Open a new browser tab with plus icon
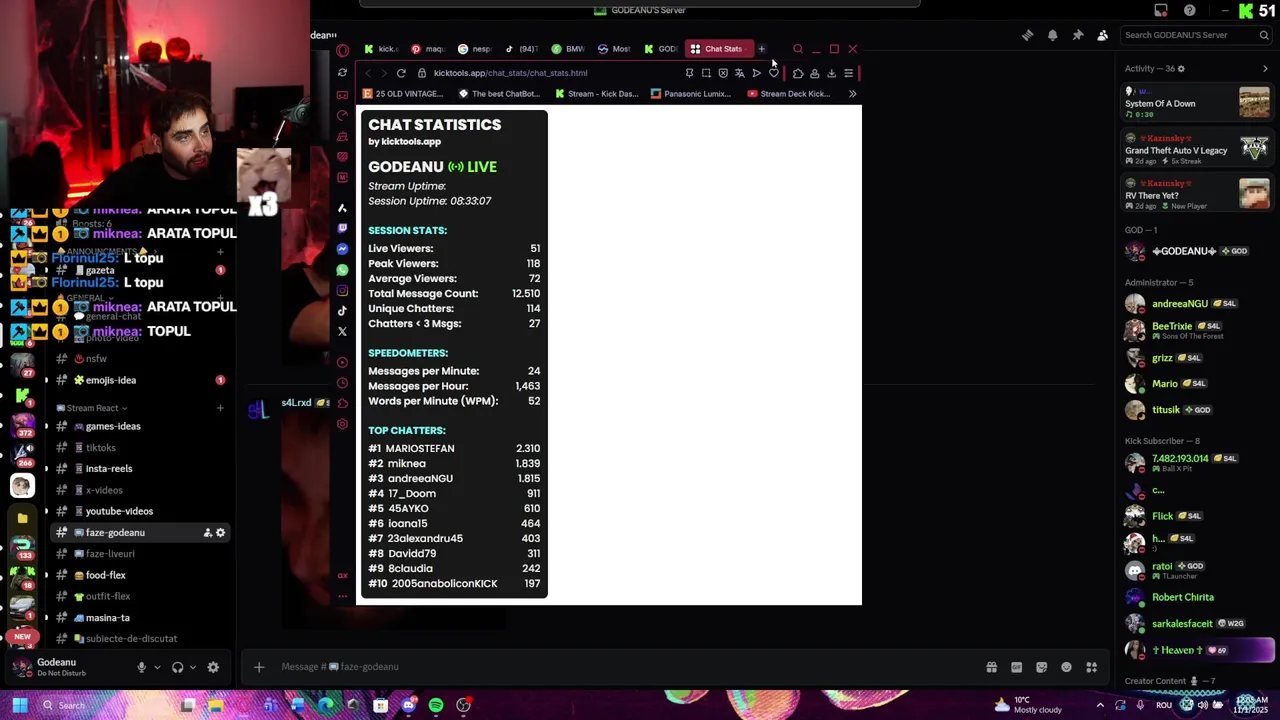The image size is (1280, 720). 762,49
